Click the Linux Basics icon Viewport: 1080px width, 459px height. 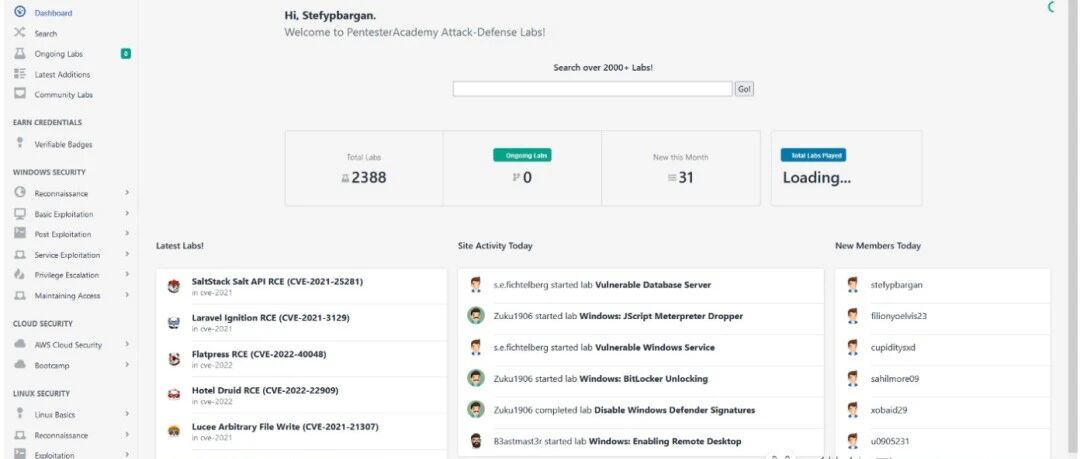(x=20, y=414)
